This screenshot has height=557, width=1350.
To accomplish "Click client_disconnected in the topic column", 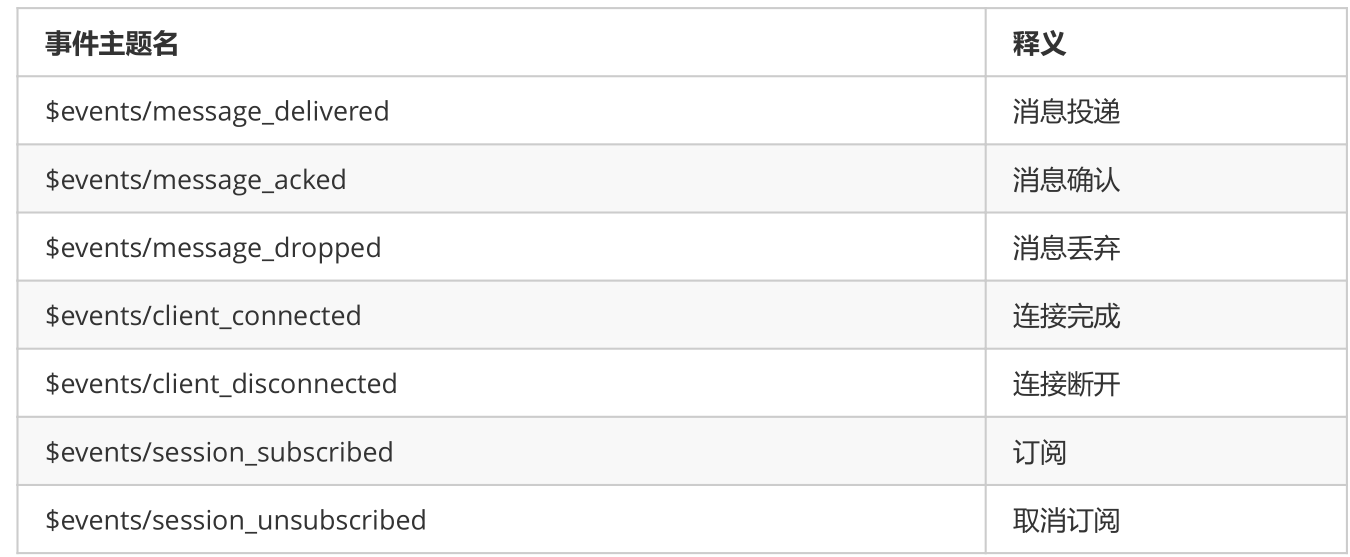I will click(274, 384).
